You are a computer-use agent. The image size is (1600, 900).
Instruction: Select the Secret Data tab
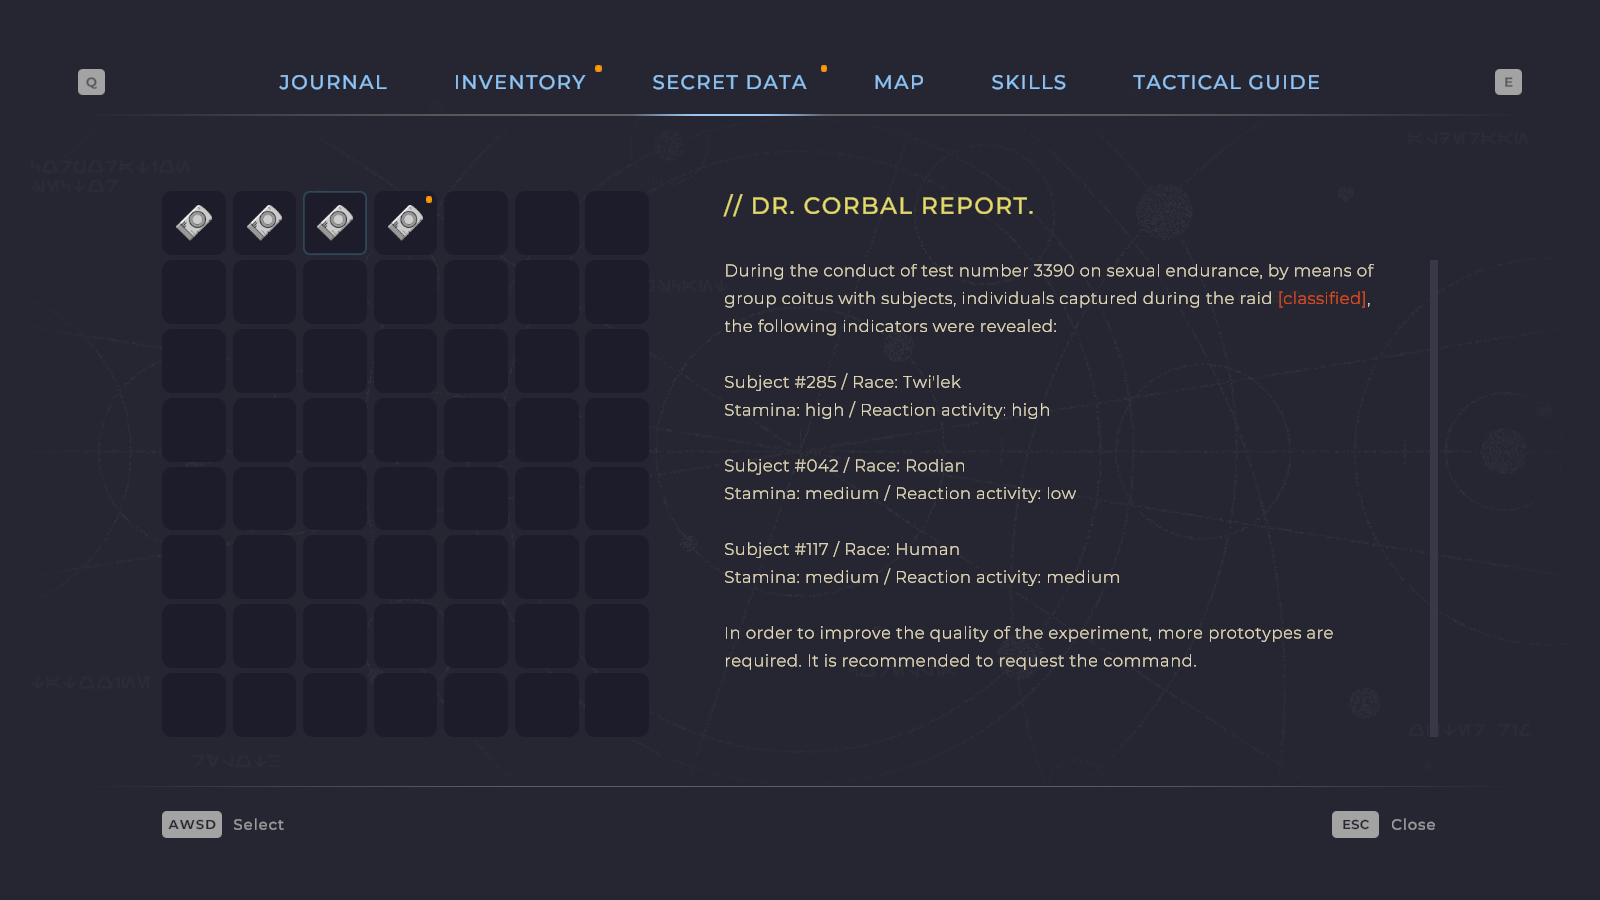pyautogui.click(x=729, y=82)
